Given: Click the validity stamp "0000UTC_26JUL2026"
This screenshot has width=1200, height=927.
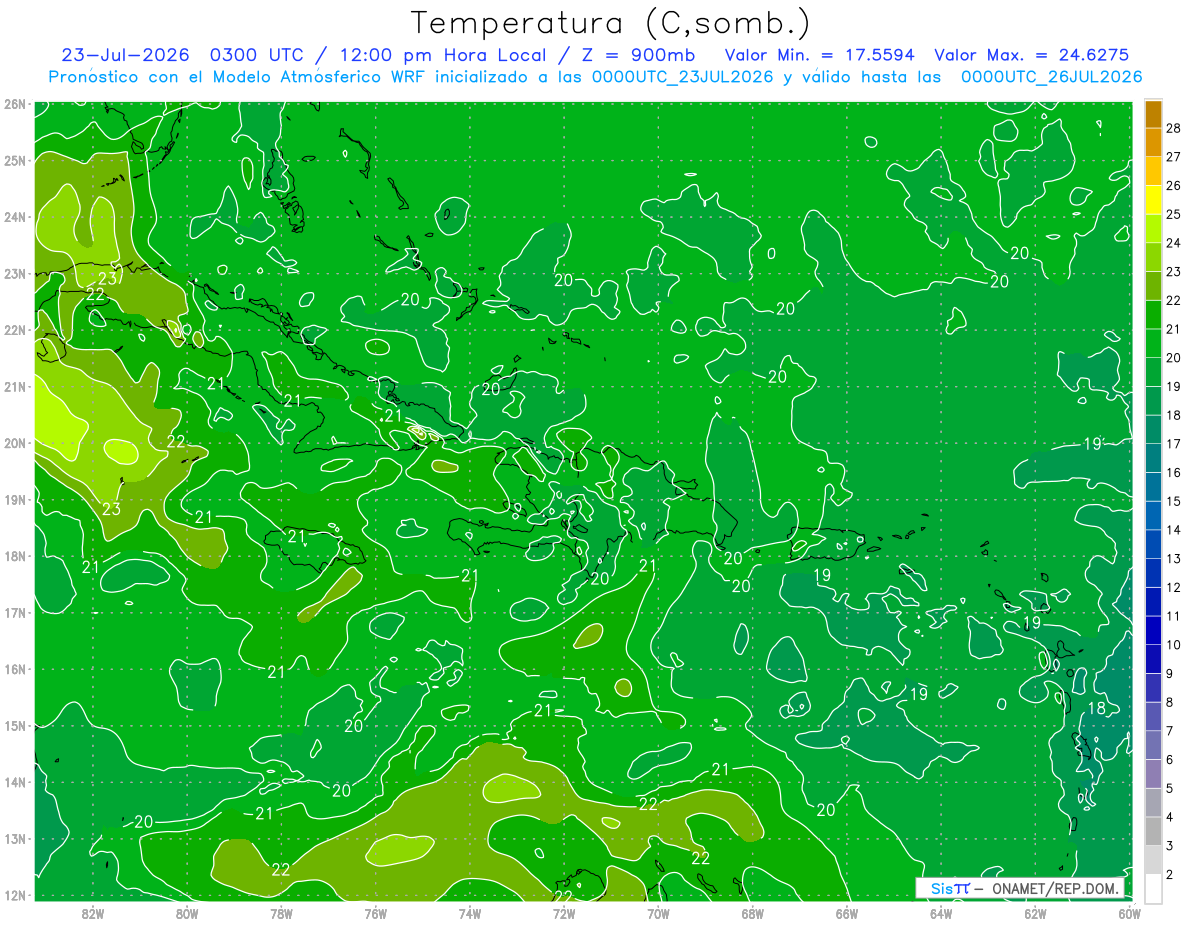Looking at the screenshot, I should coord(1051,77).
